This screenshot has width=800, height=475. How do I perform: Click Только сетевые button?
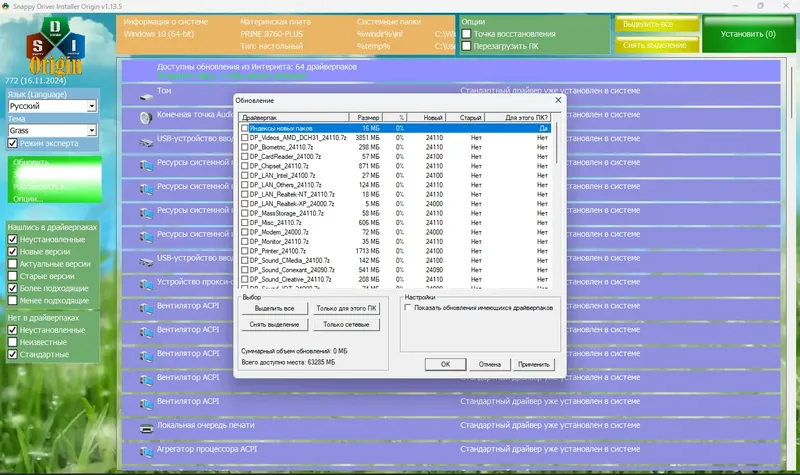point(346,324)
